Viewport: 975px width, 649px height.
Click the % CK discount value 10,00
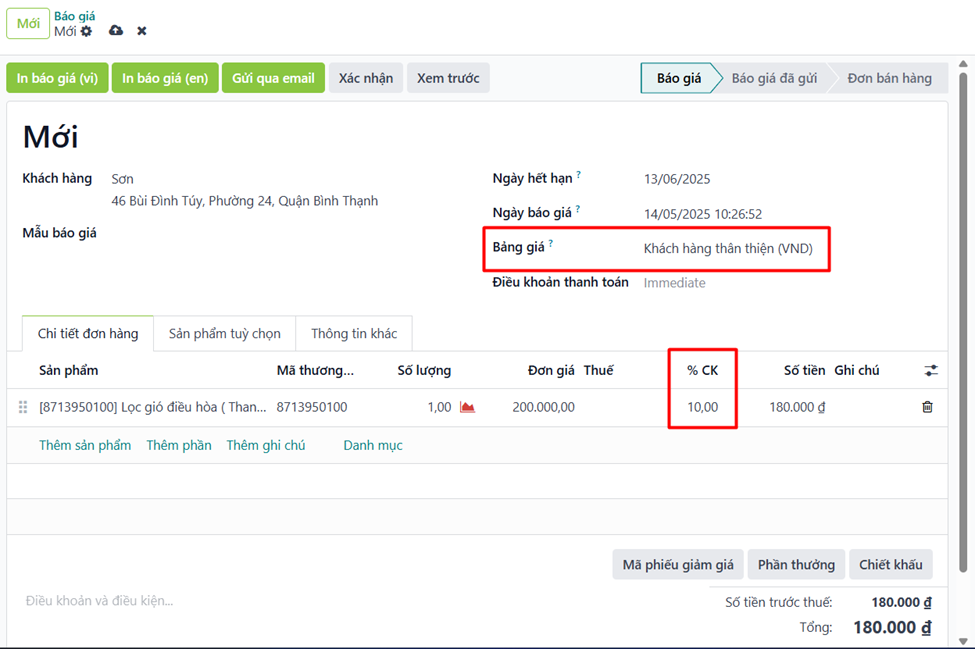coord(702,407)
